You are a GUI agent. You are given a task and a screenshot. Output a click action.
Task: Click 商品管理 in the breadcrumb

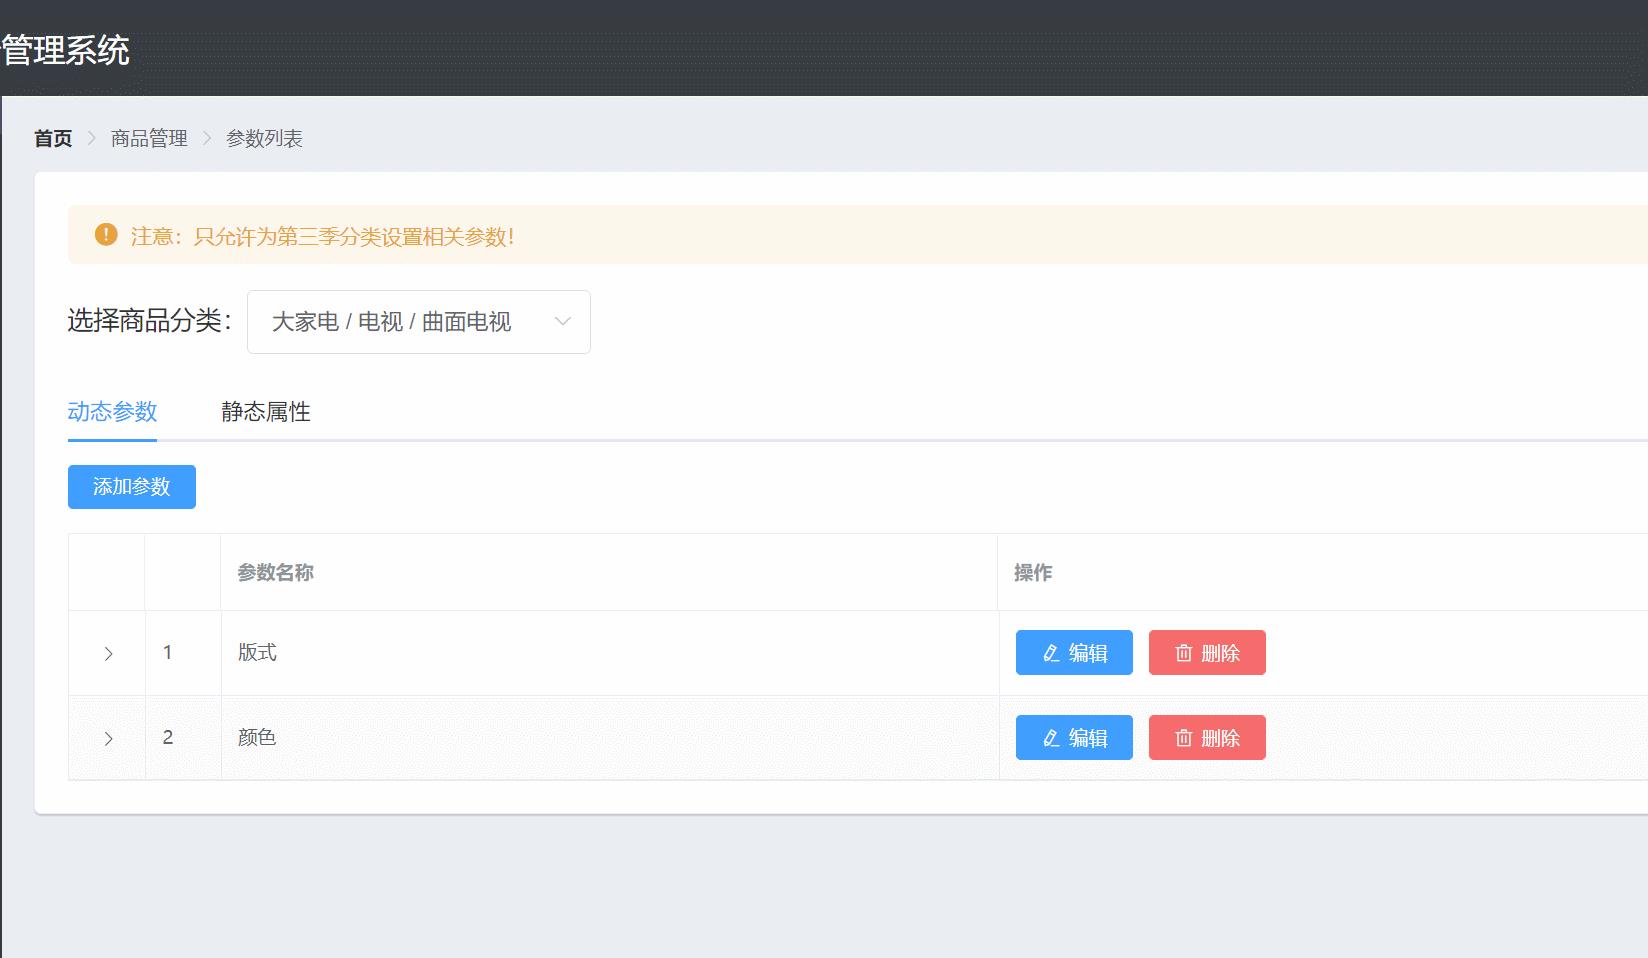click(x=149, y=139)
